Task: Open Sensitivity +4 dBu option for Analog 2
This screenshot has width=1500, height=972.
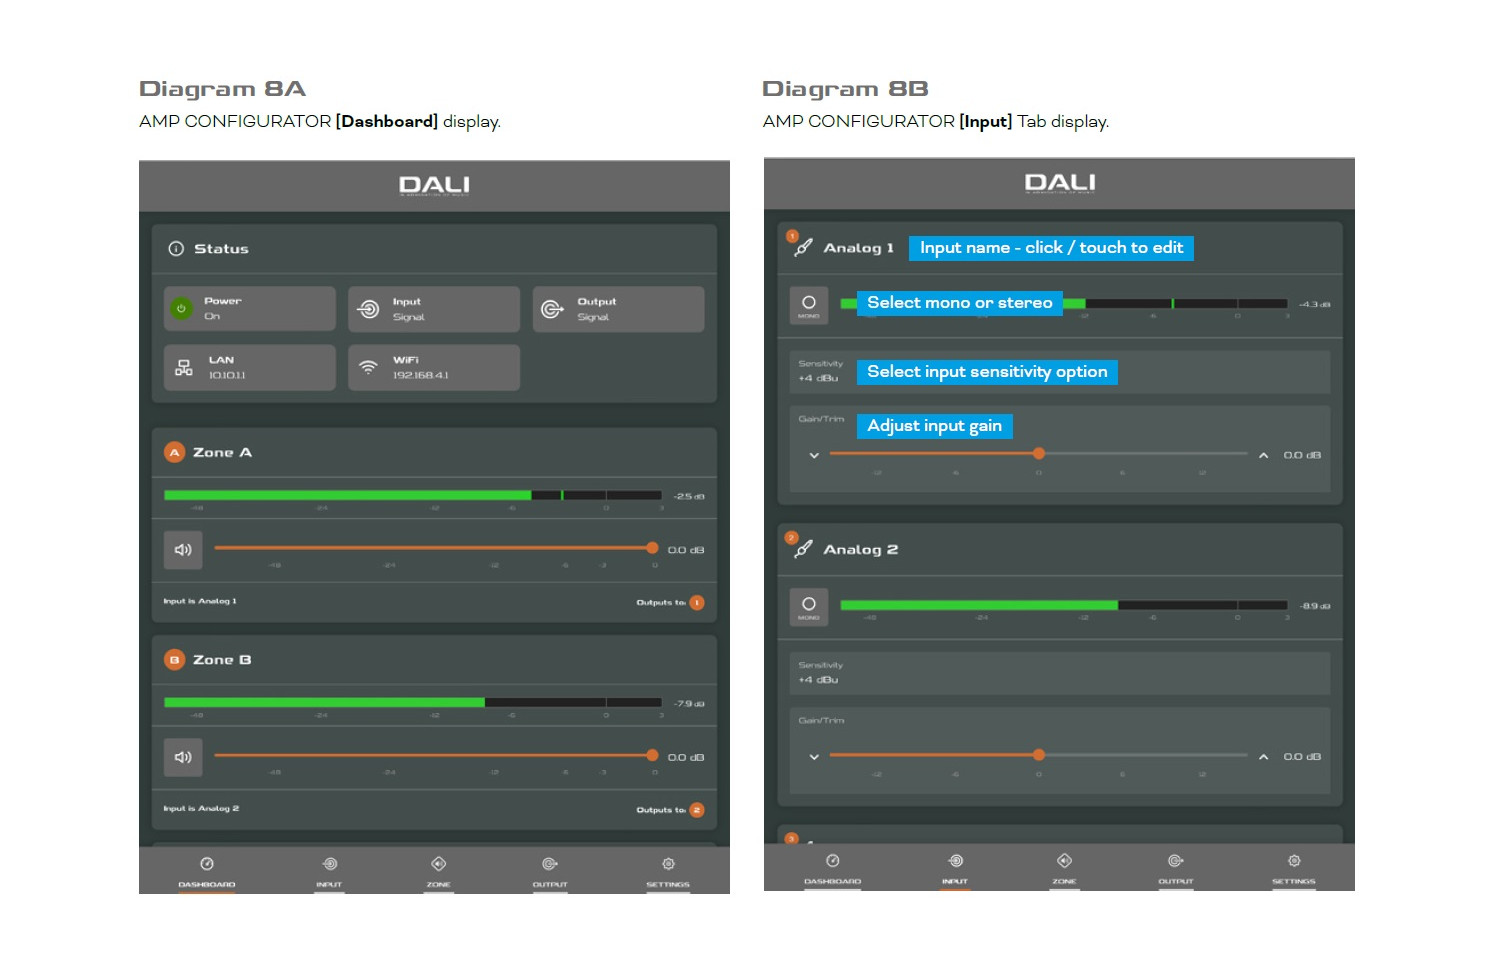Action: pyautogui.click(x=1060, y=673)
